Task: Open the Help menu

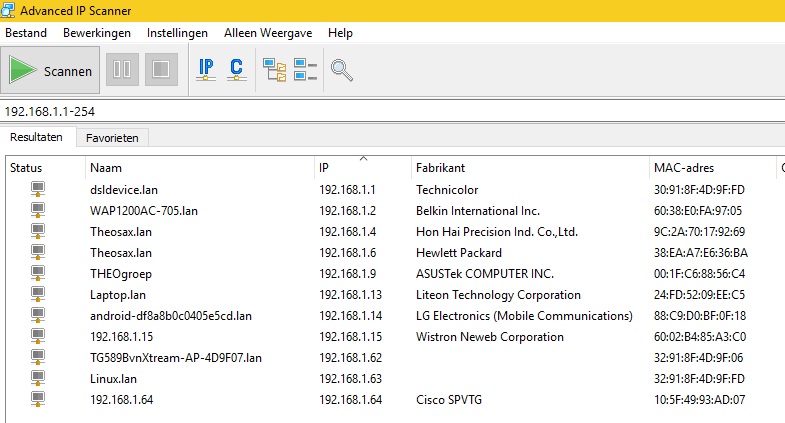Action: [x=340, y=33]
